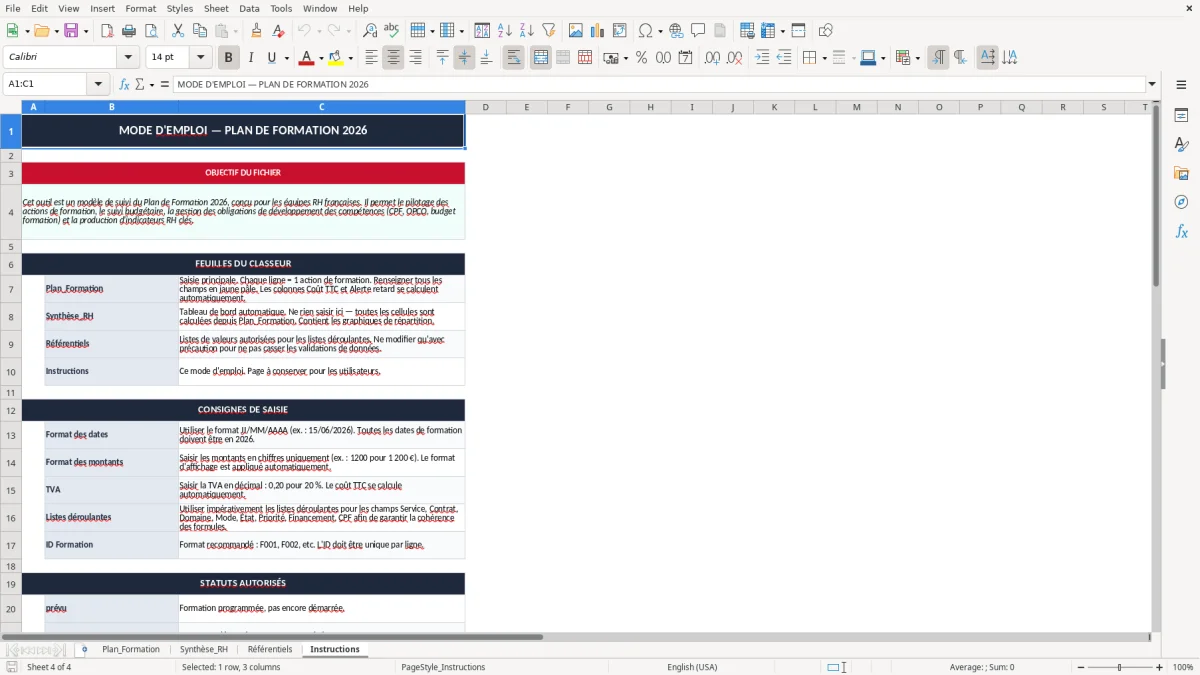Viewport: 1200px width, 675px height.
Task: Switch to Référentiels sheet tab
Action: click(270, 649)
